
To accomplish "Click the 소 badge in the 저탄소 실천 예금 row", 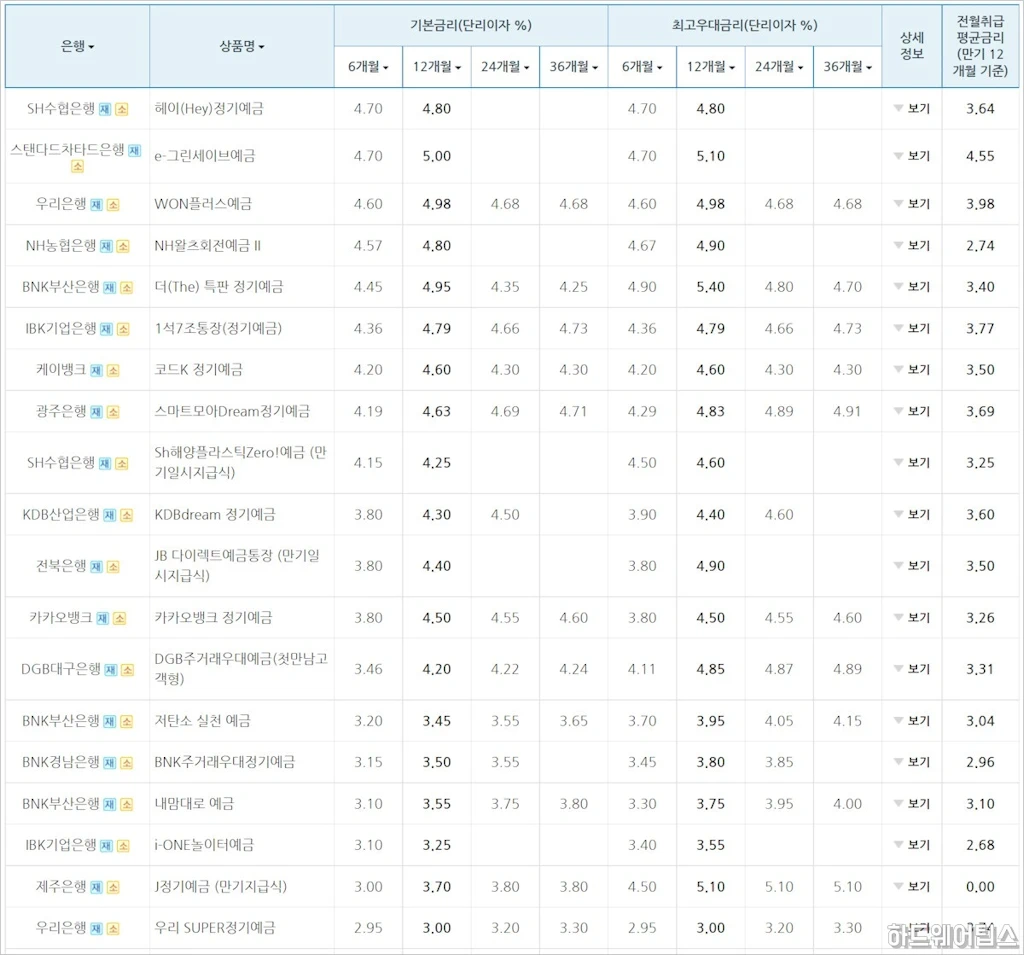I will (x=127, y=722).
